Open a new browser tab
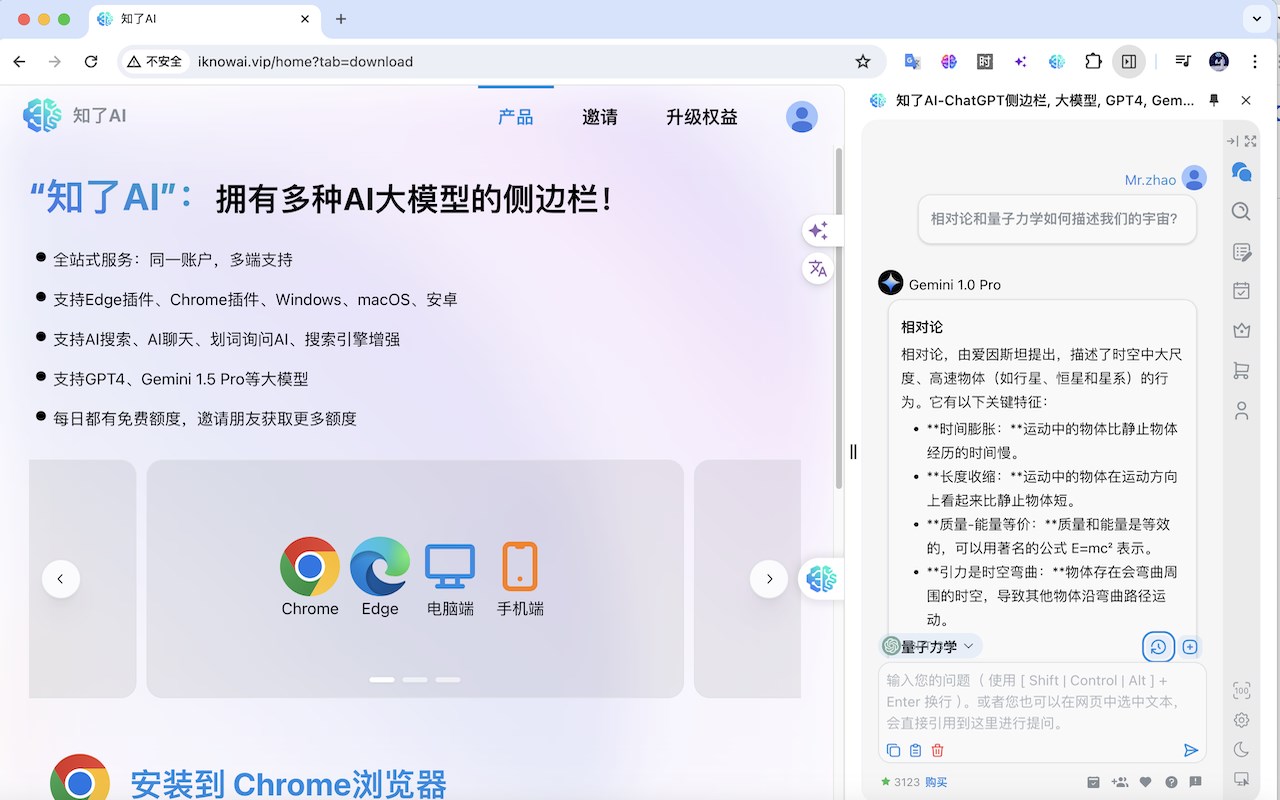This screenshot has width=1280, height=800. pos(341,19)
